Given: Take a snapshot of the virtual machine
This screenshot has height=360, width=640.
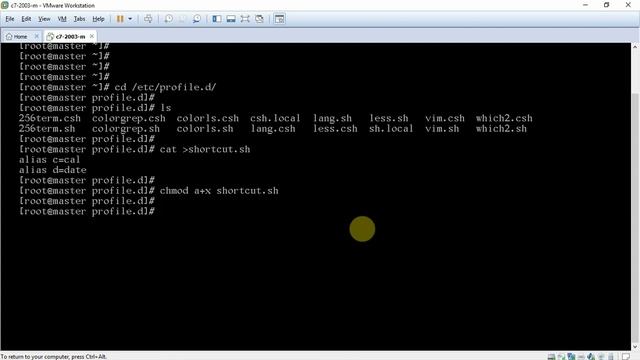Looking at the screenshot, I should (x=168, y=19).
